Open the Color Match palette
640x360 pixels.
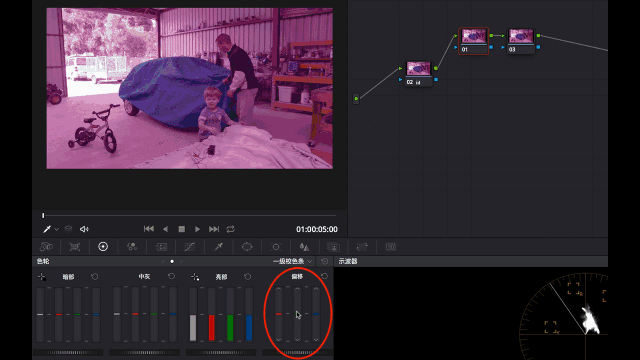tap(75, 247)
